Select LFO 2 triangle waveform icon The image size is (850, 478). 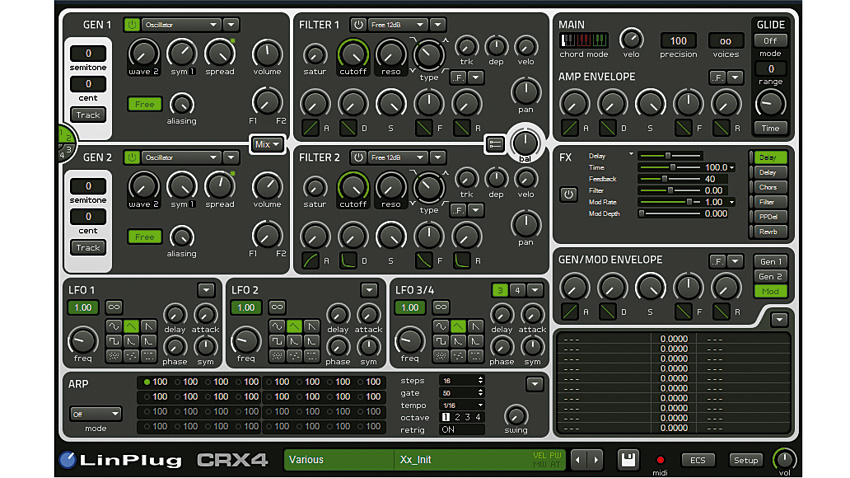point(294,326)
